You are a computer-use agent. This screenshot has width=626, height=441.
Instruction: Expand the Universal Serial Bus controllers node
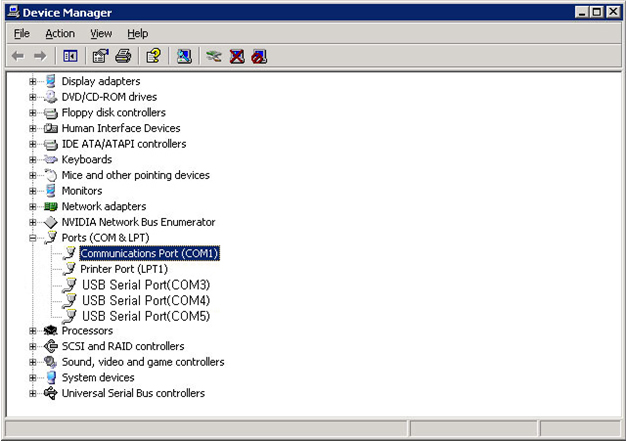33,394
